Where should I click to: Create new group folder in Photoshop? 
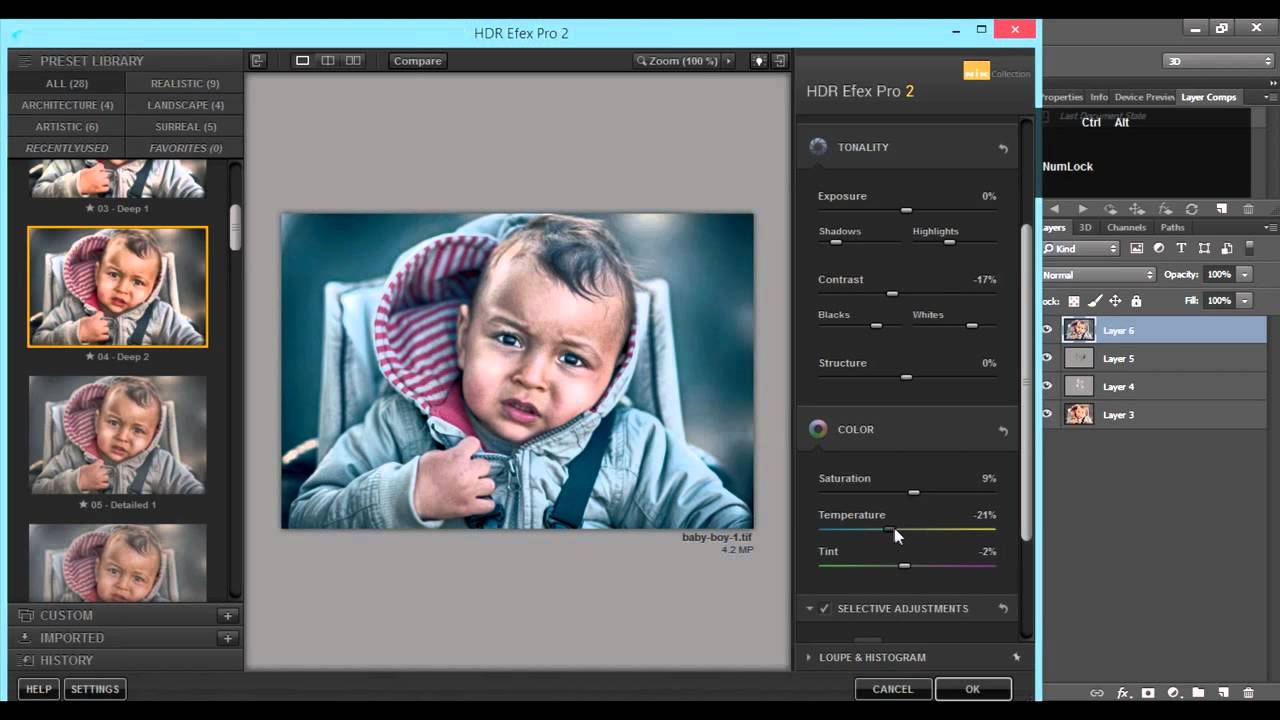pyautogui.click(x=1198, y=692)
